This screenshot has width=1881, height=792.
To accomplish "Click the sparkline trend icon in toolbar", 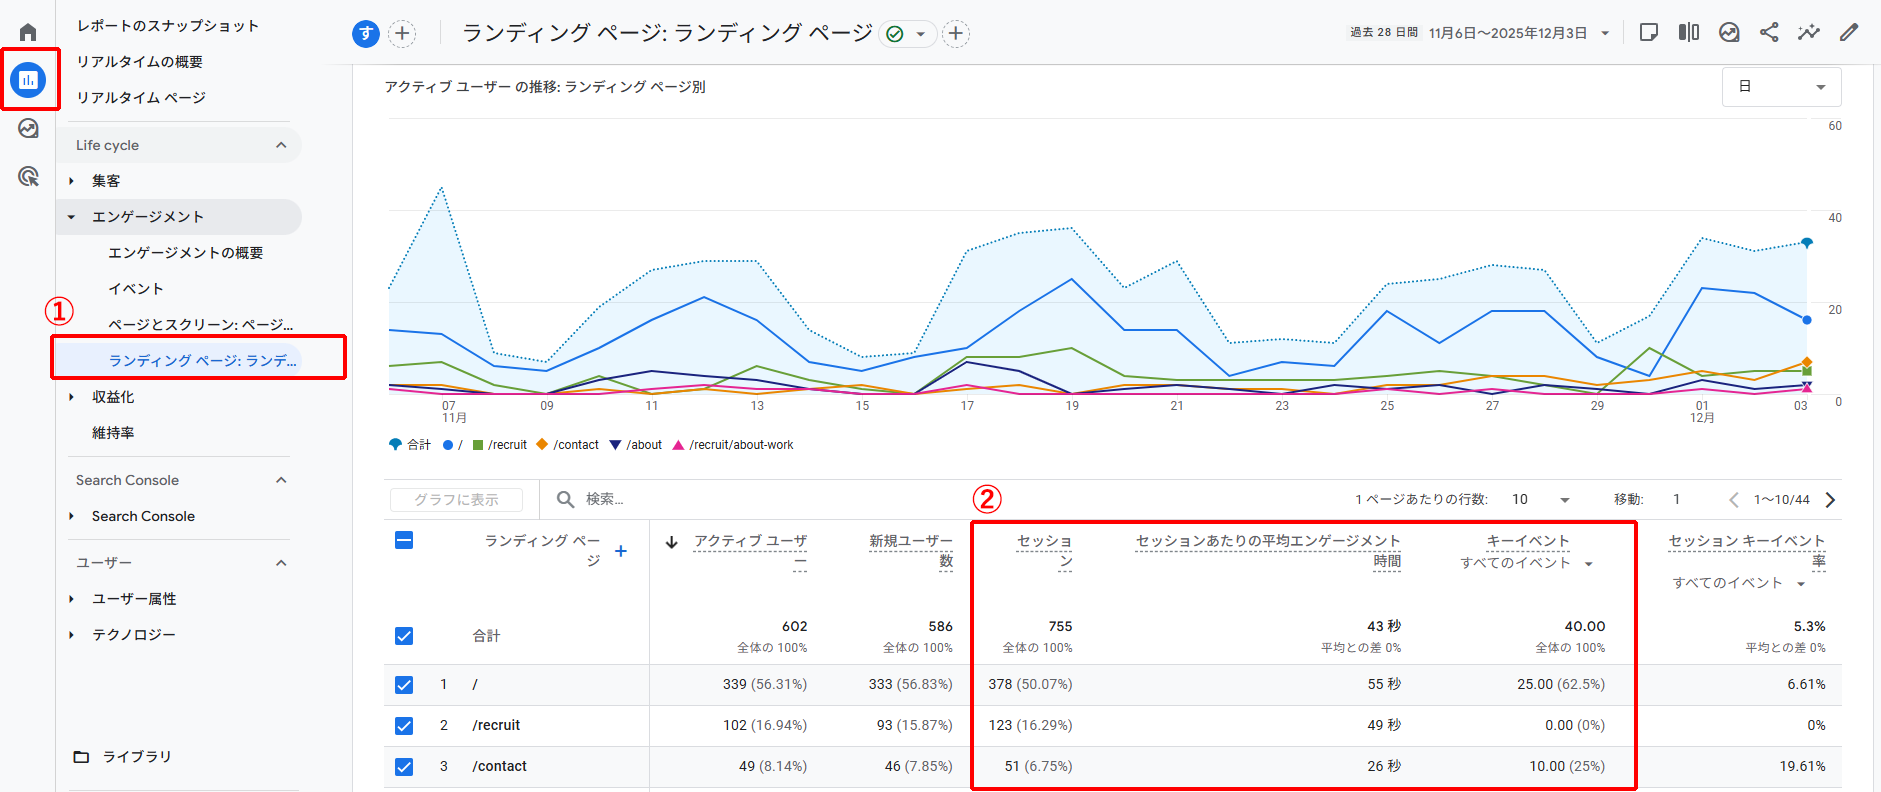I will [1809, 32].
